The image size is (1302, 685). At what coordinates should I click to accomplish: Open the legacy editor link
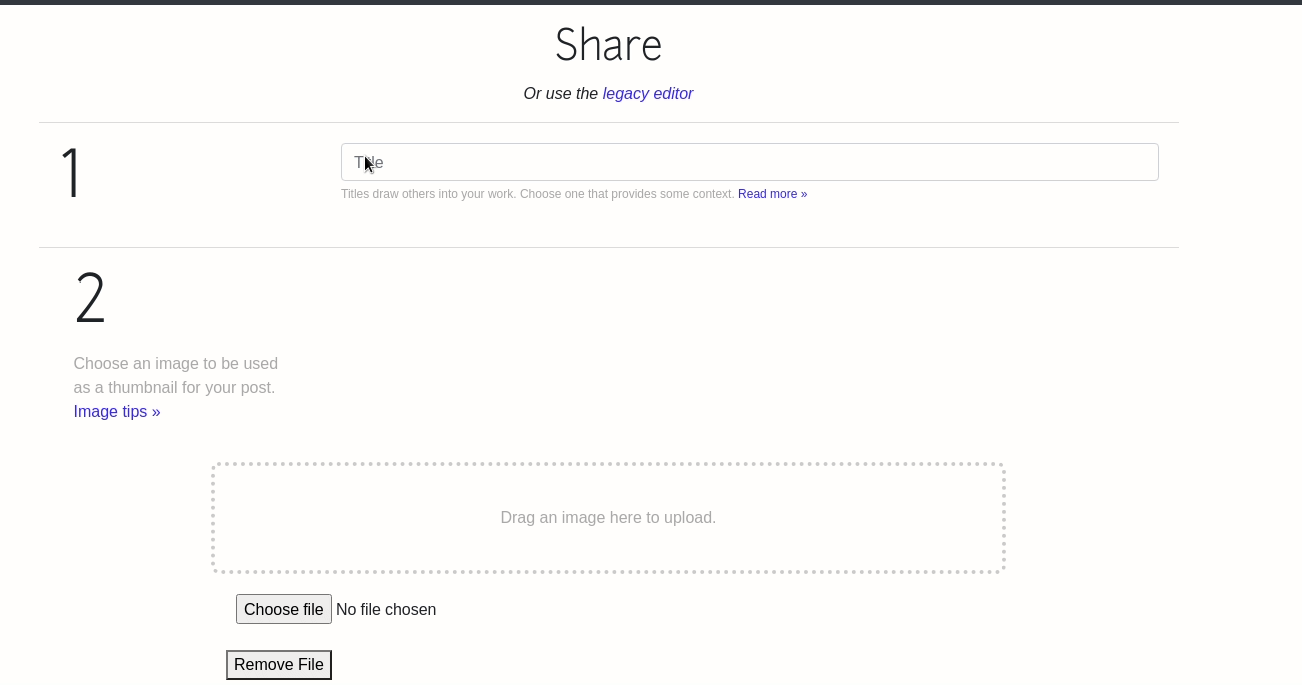647,94
